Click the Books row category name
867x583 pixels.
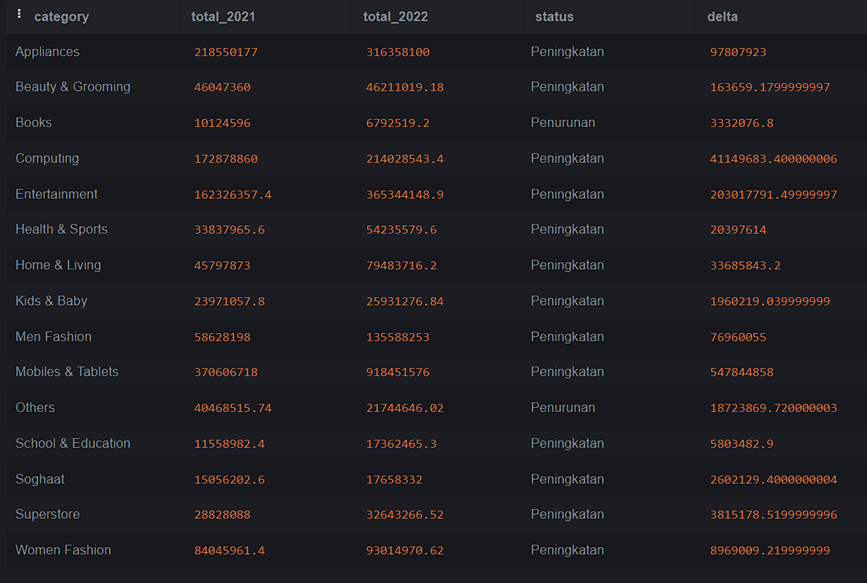[x=33, y=122]
